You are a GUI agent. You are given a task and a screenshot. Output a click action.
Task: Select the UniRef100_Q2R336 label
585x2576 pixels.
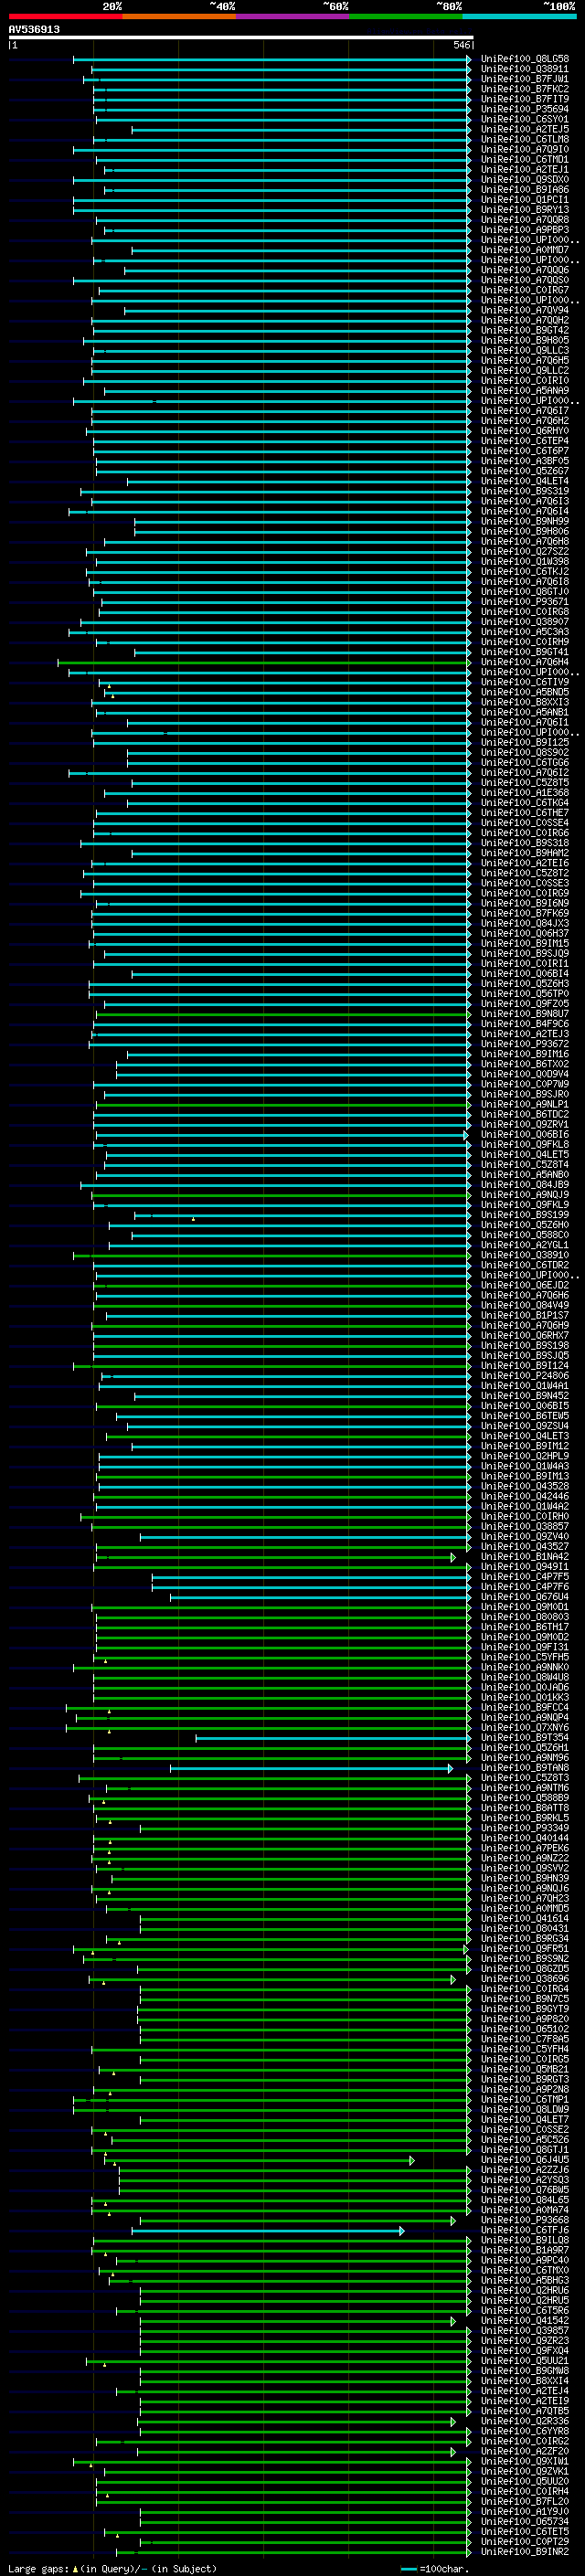[x=525, y=2421]
